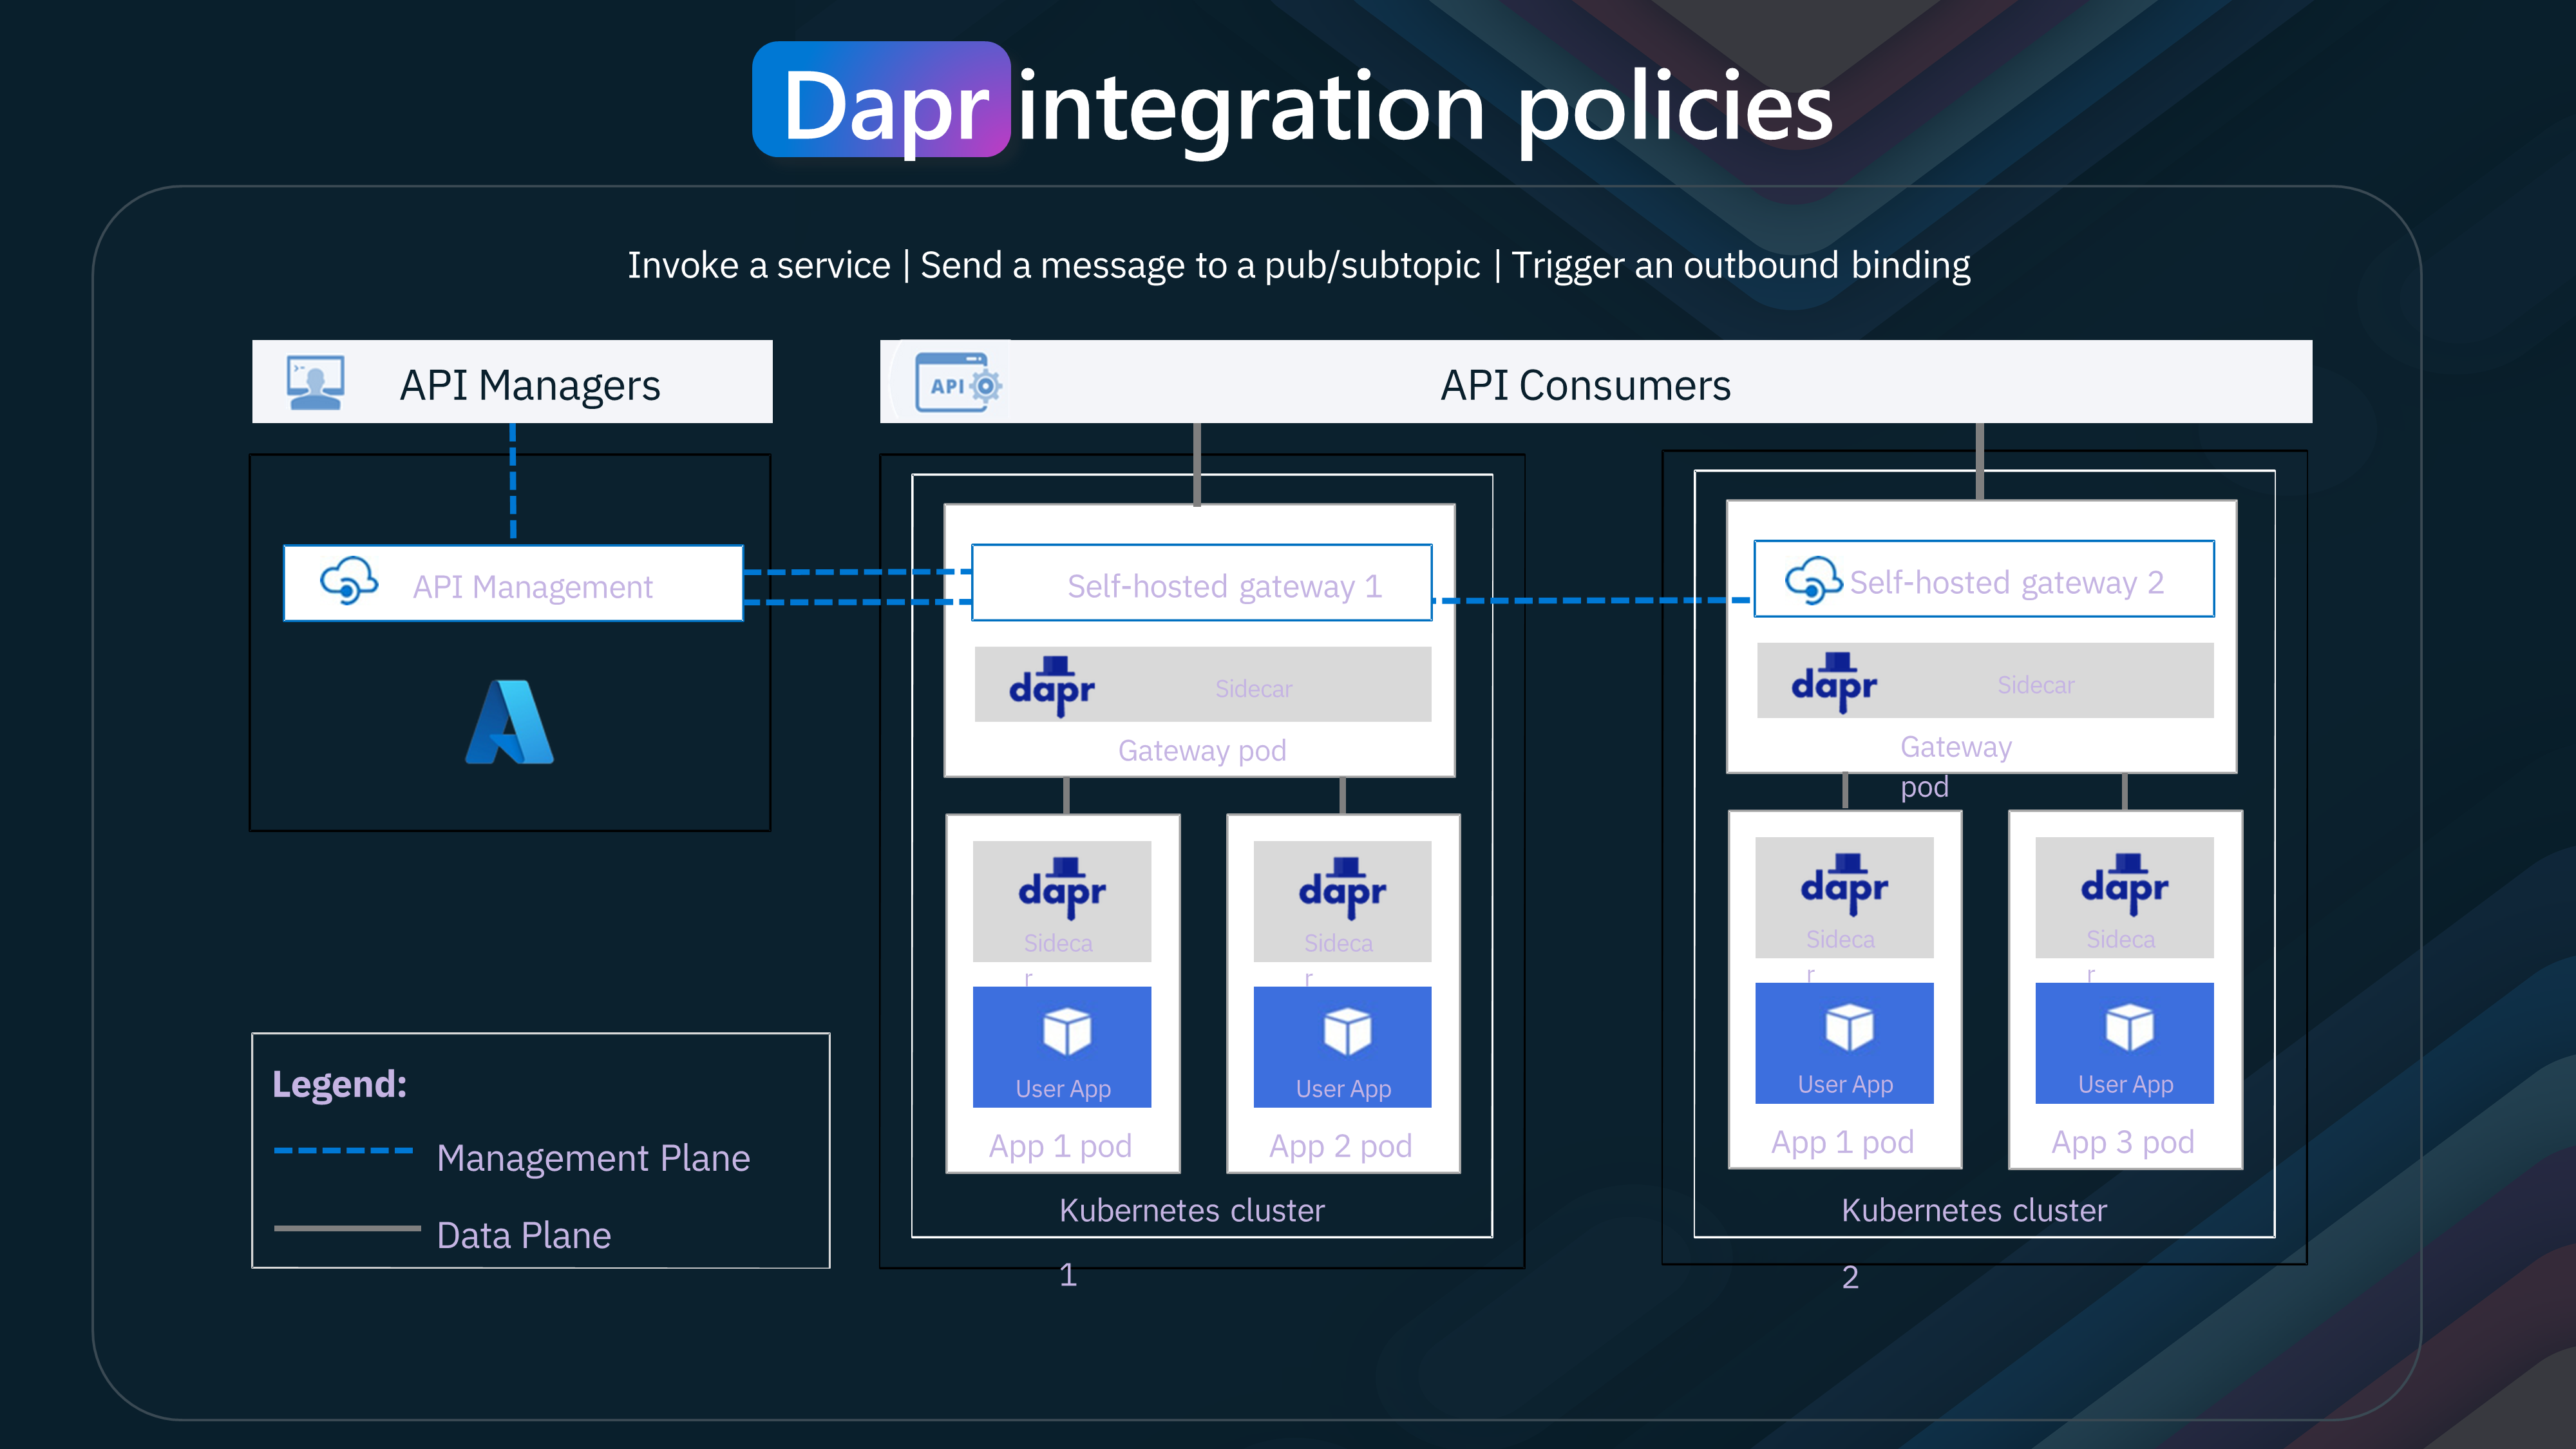Click 'Kubernetes cluster' label above number 2
This screenshot has height=1449, width=2576.
(x=1974, y=1210)
